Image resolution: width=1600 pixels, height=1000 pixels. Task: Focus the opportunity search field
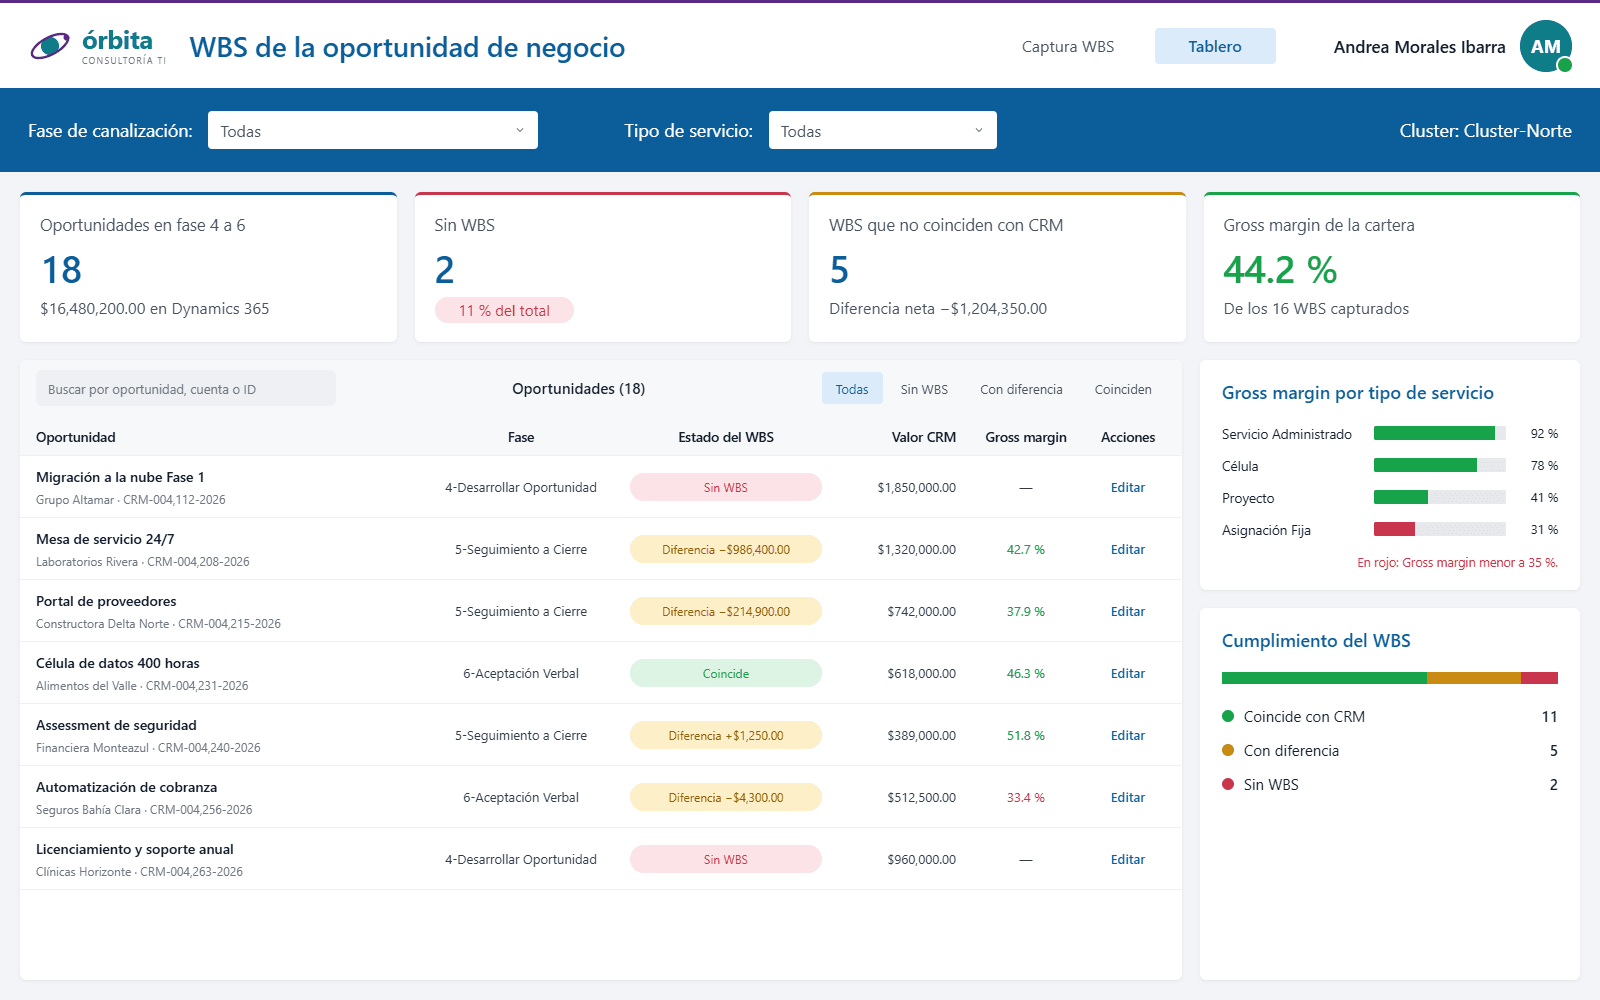(186, 389)
